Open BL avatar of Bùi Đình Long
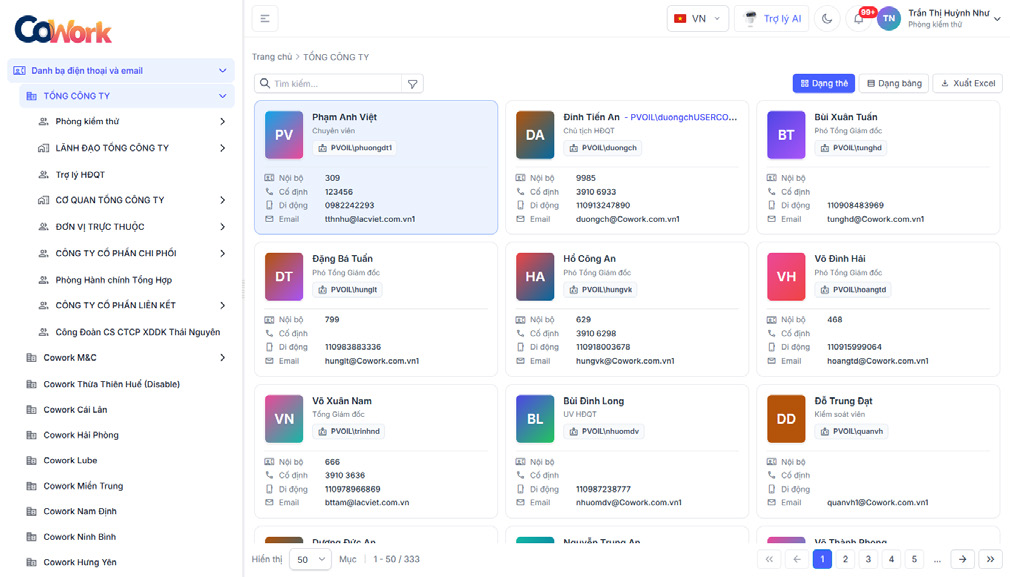Image resolution: width=1010 pixels, height=577 pixels. (x=535, y=419)
